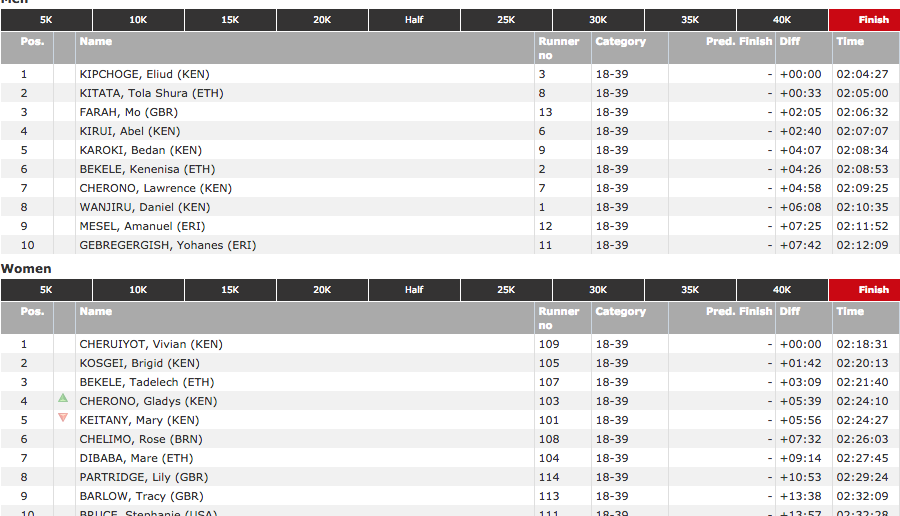900x516 pixels.
Task: Switch to Men's 40K split tab
Action: [x=782, y=20]
